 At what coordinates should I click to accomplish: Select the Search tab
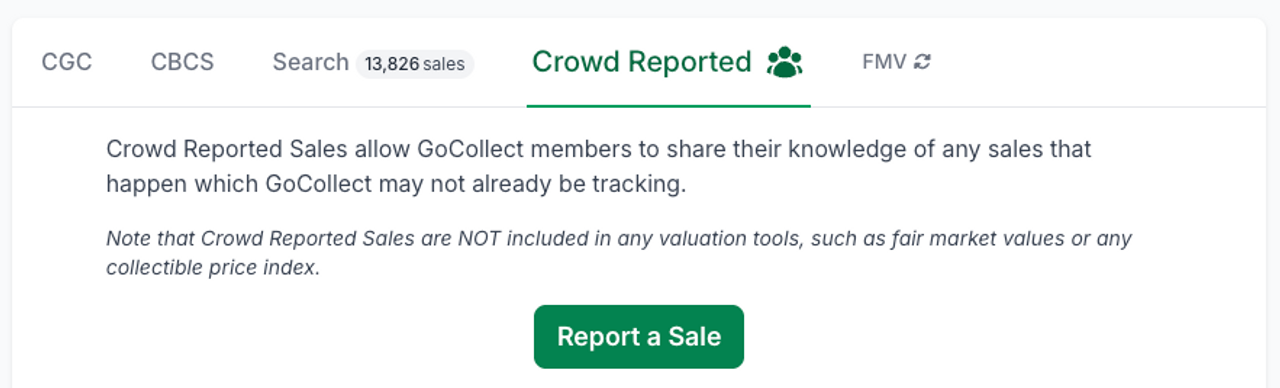point(310,62)
